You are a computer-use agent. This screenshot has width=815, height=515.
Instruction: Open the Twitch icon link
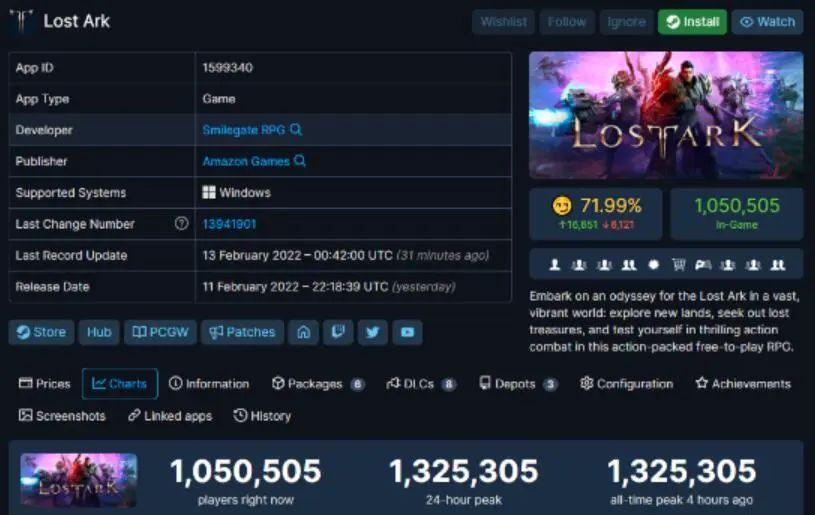tap(339, 332)
